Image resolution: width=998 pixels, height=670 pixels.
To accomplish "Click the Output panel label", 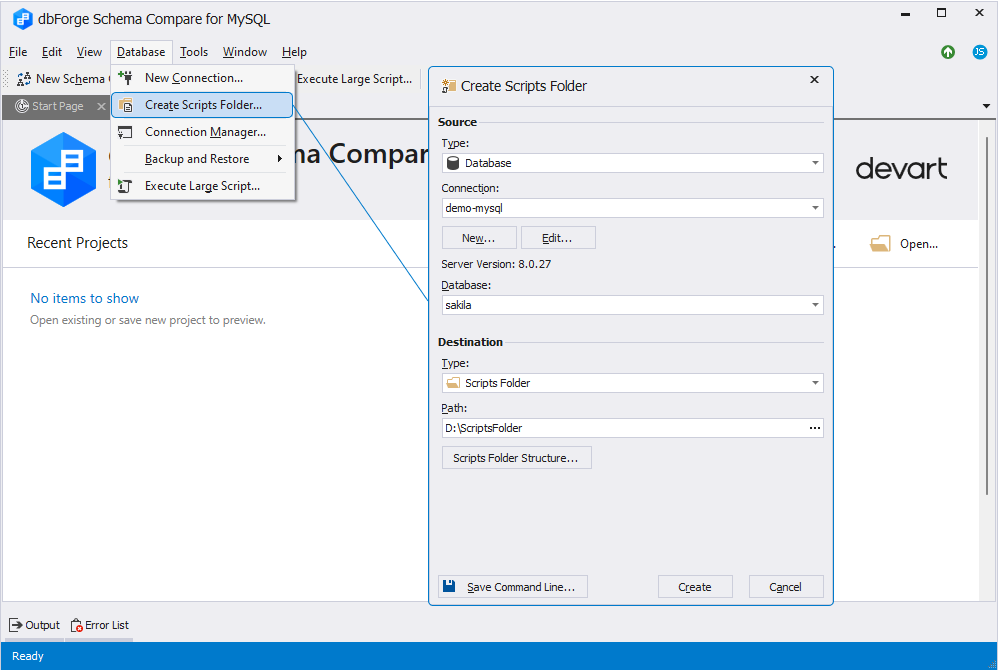I will (x=43, y=625).
